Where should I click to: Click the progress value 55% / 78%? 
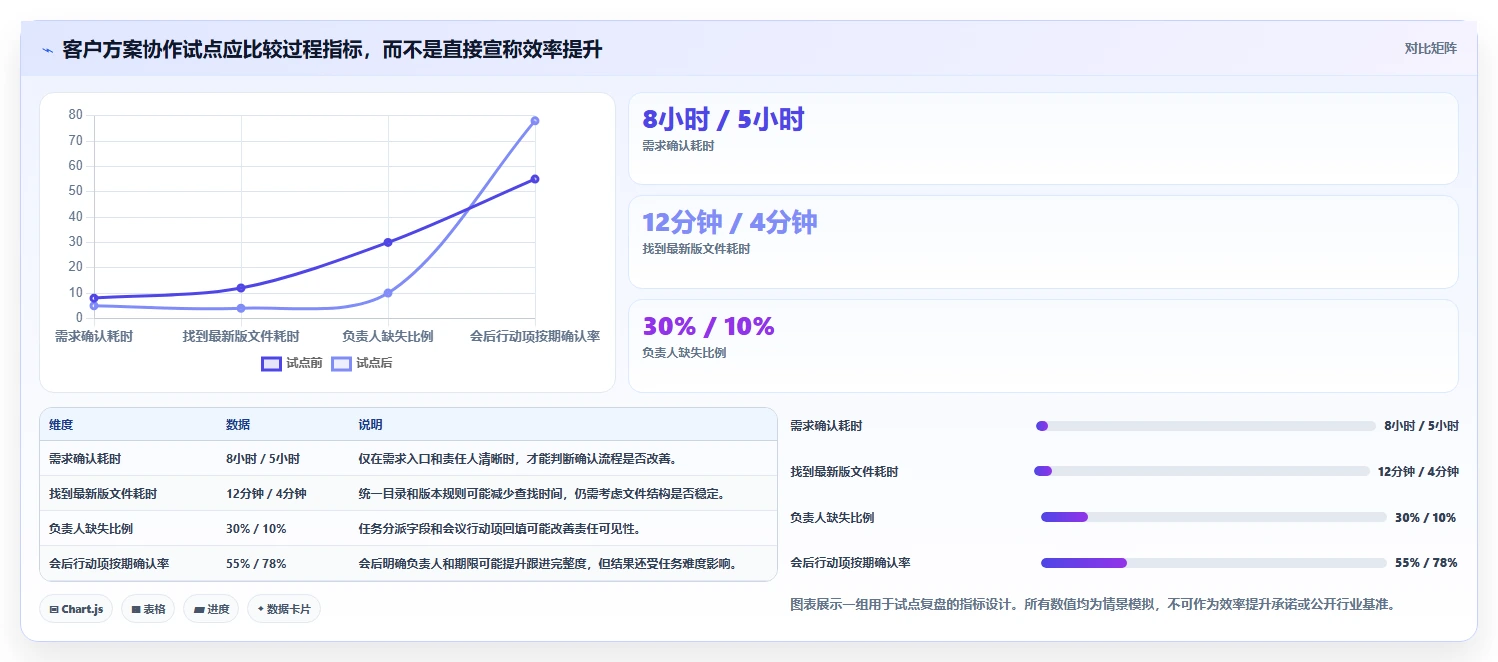(1426, 563)
